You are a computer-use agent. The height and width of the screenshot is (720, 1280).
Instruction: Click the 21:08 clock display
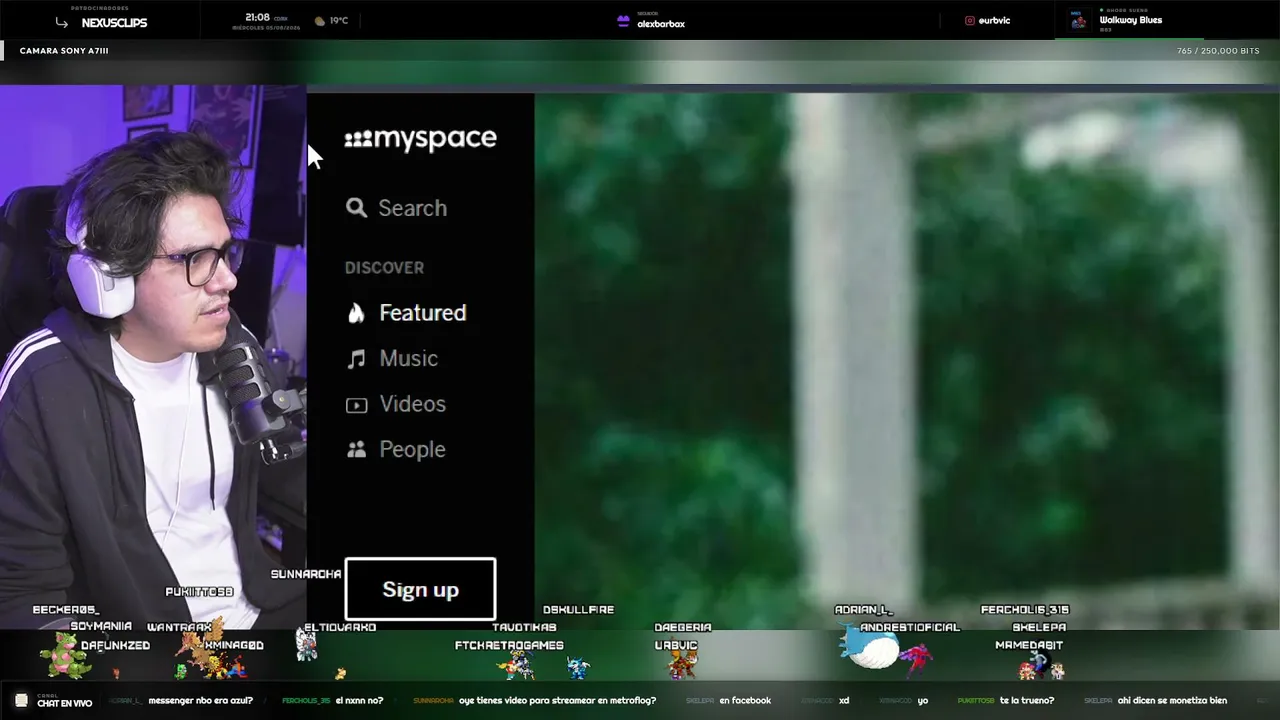point(258,17)
